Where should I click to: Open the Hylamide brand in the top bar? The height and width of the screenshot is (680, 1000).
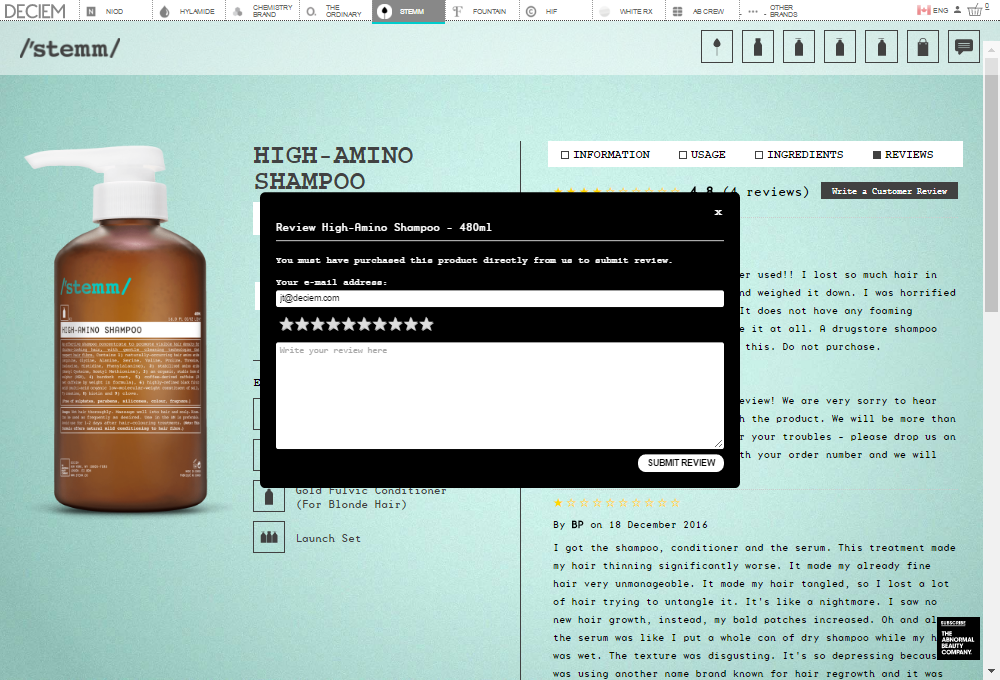coord(189,11)
